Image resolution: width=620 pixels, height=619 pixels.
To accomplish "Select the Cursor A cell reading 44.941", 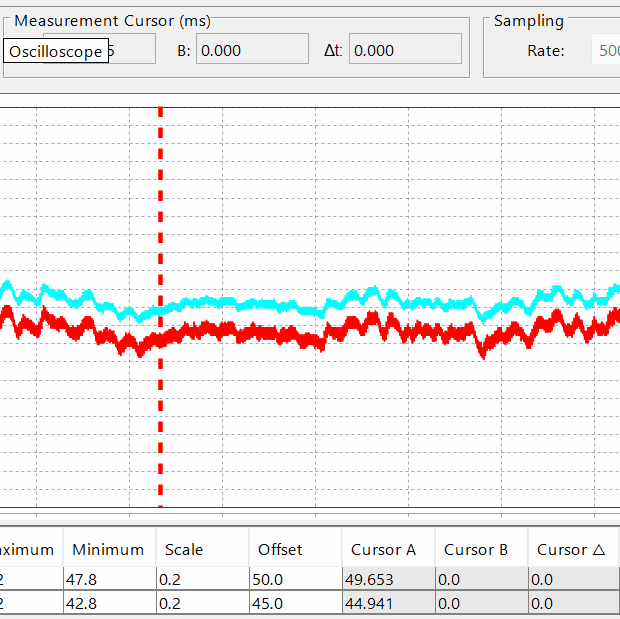I will [x=387, y=603].
